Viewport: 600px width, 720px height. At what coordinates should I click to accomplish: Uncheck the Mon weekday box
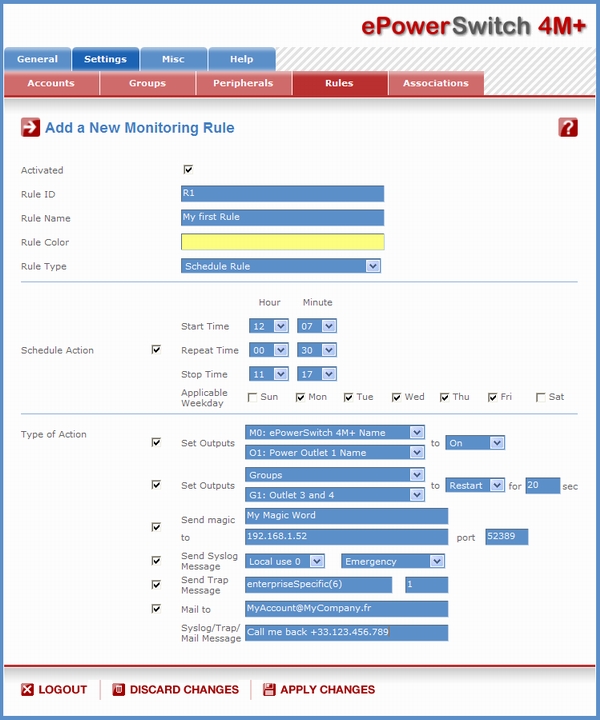300,397
